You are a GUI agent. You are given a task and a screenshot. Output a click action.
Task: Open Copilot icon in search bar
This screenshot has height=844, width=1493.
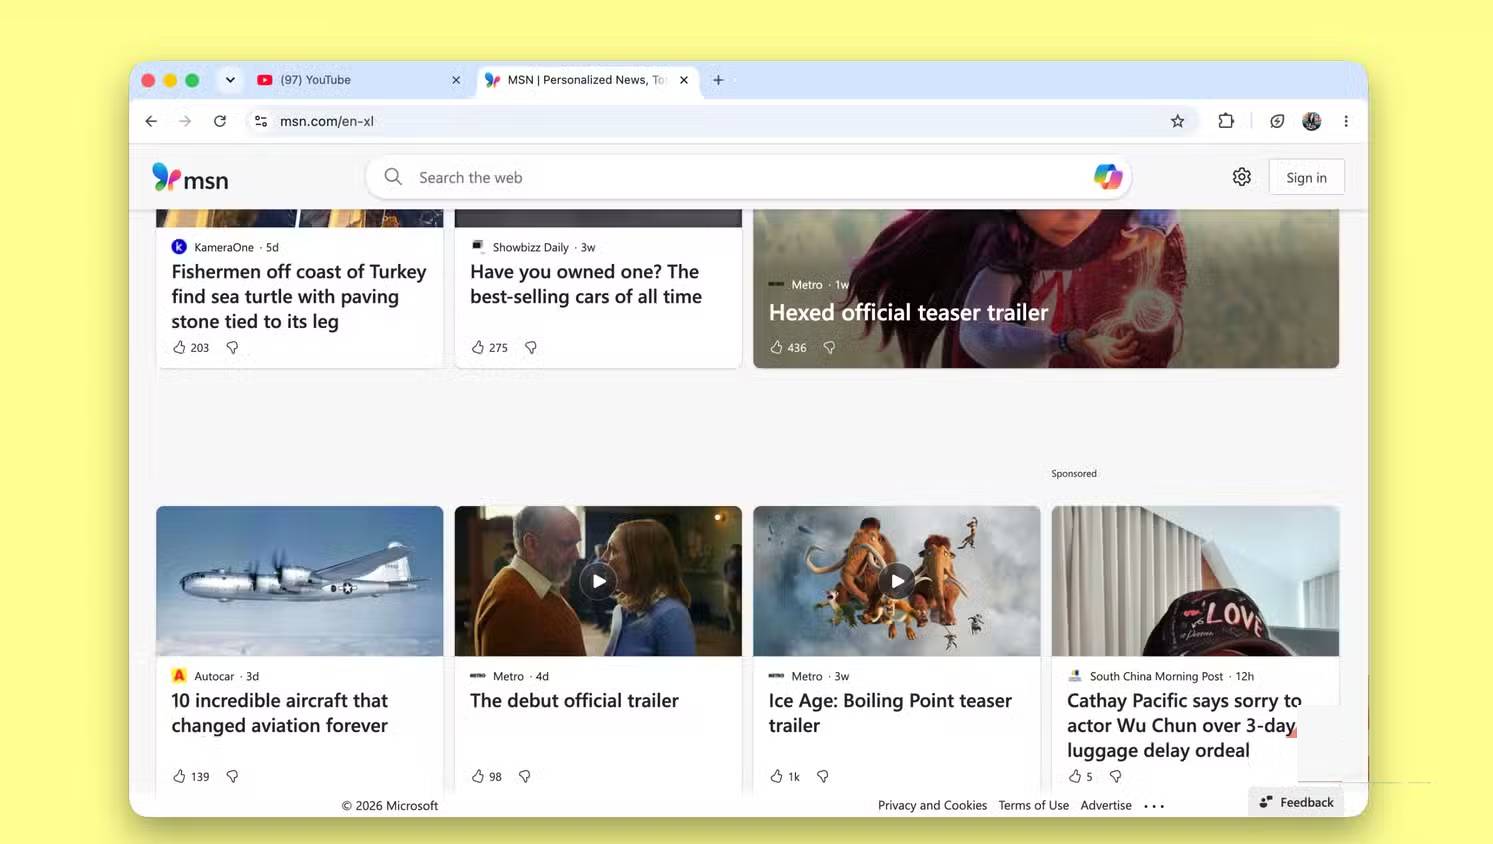1108,177
